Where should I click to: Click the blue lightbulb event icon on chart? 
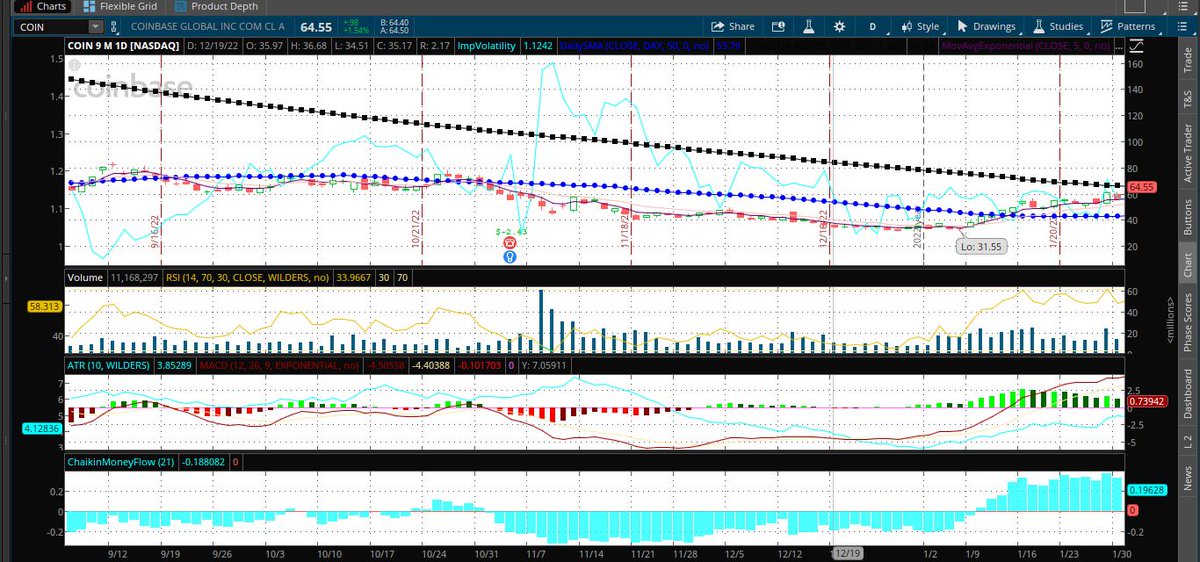point(510,256)
